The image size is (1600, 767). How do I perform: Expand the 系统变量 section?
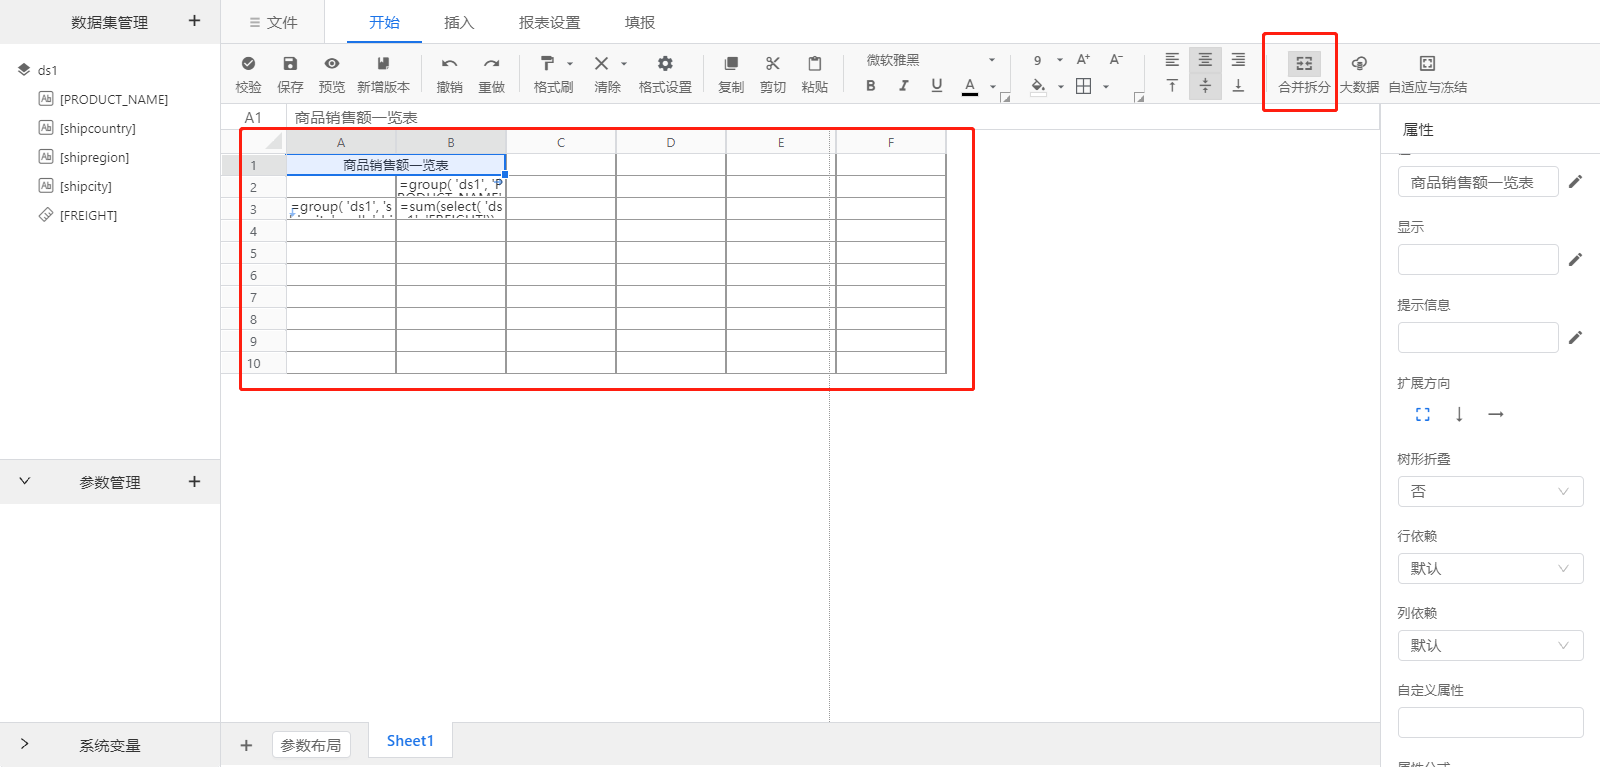coord(25,744)
